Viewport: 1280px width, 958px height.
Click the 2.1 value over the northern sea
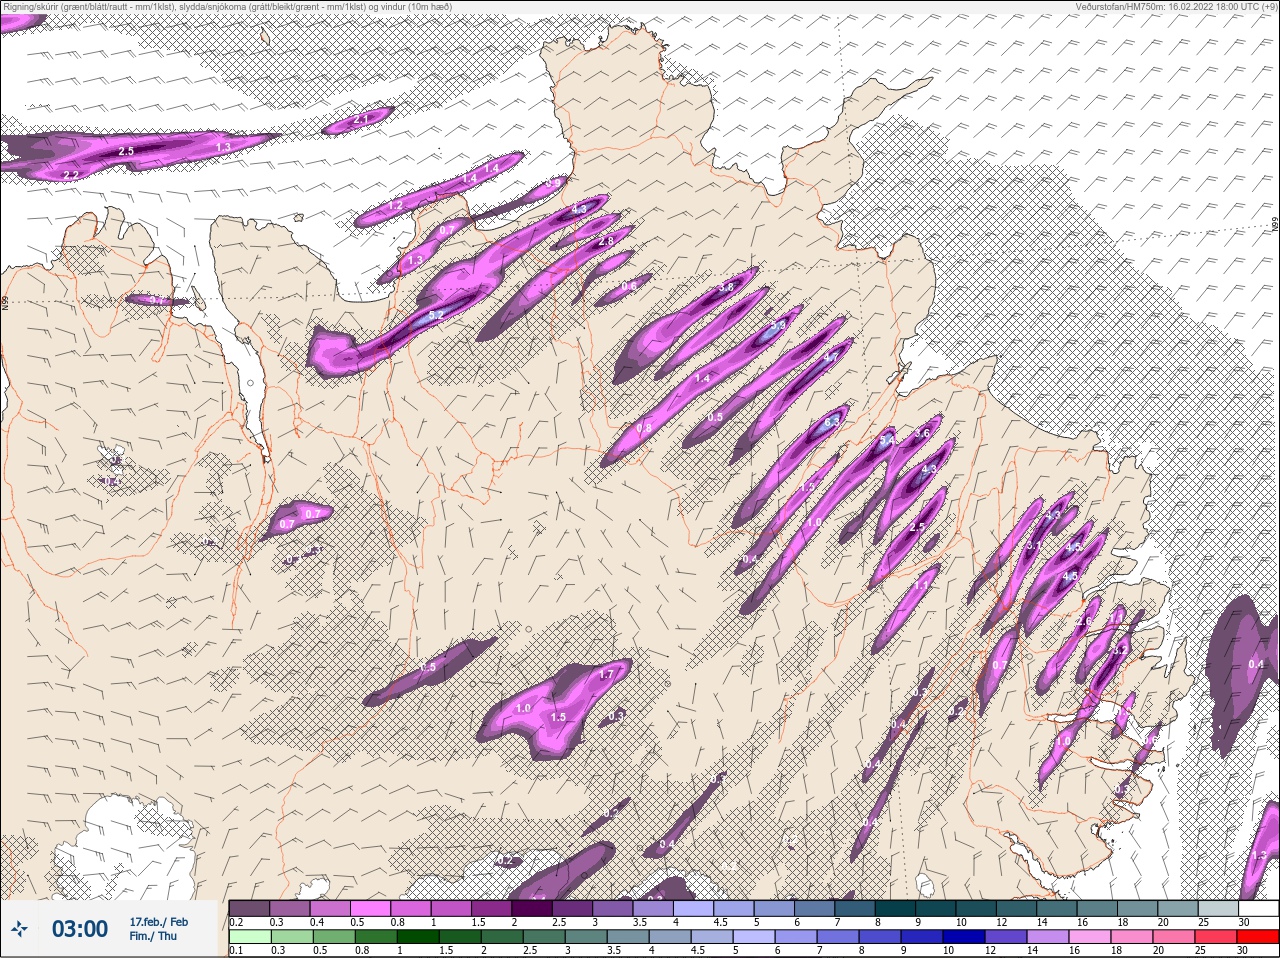click(361, 119)
